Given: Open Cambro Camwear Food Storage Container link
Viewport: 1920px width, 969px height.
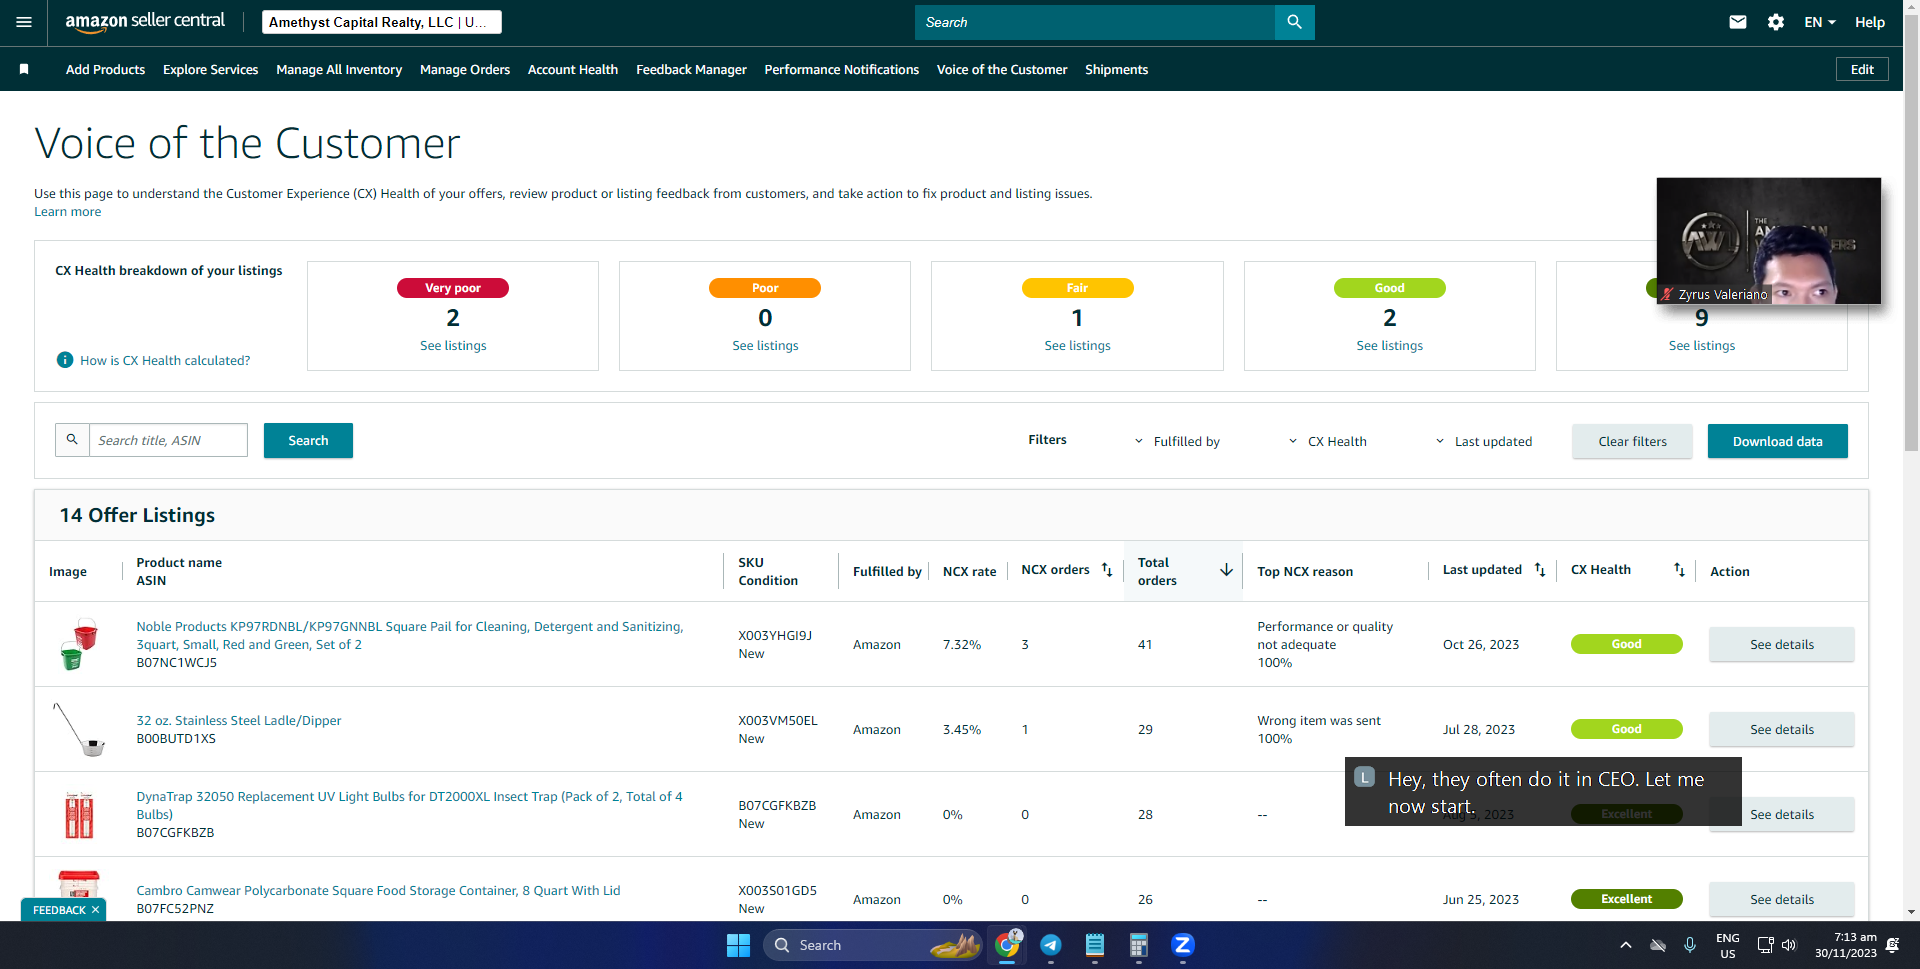Looking at the screenshot, I should click(x=378, y=890).
